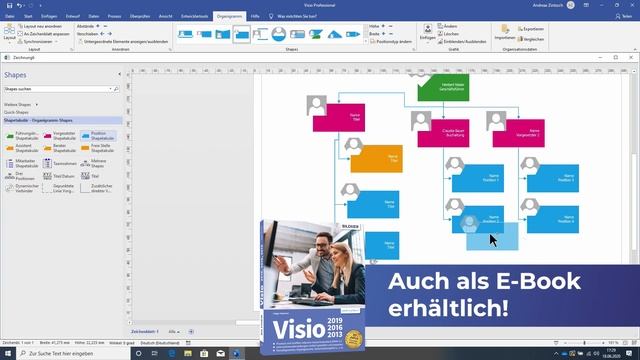The image size is (640, 360).
Task: Expand the Shapes gallery more arrow
Action: coord(366,41)
